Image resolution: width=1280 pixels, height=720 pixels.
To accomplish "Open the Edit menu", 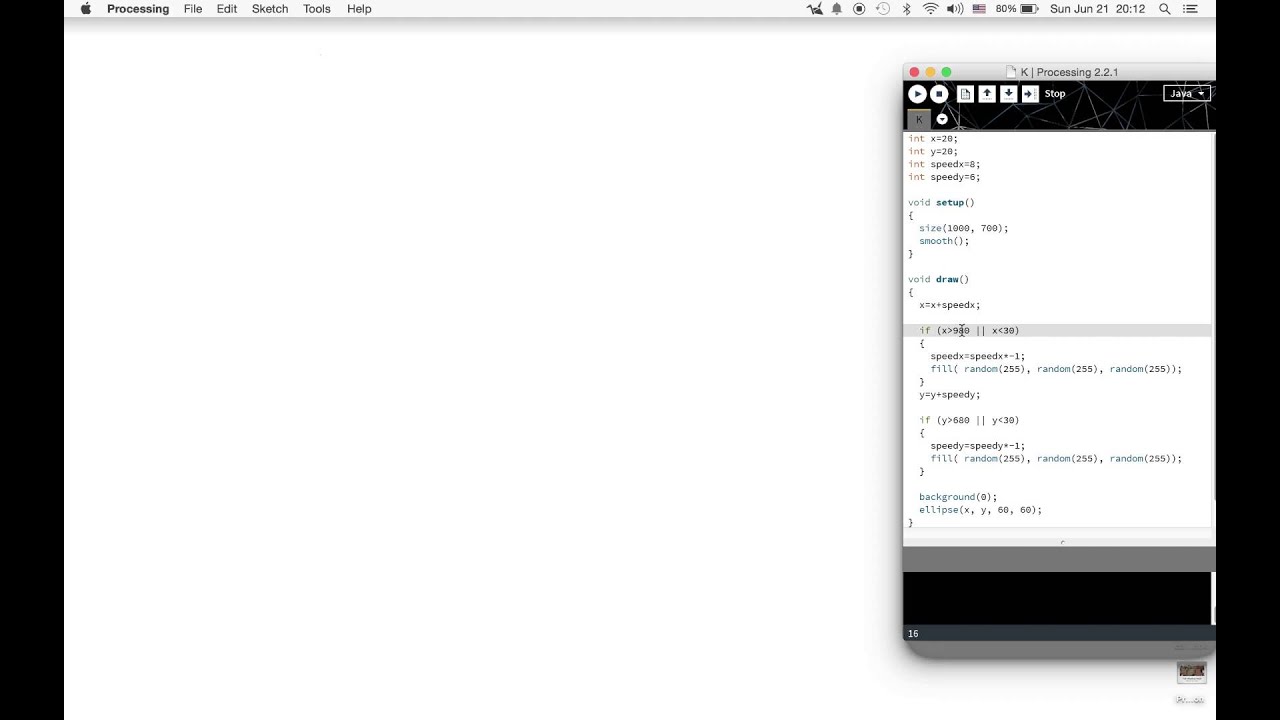I will pos(227,9).
